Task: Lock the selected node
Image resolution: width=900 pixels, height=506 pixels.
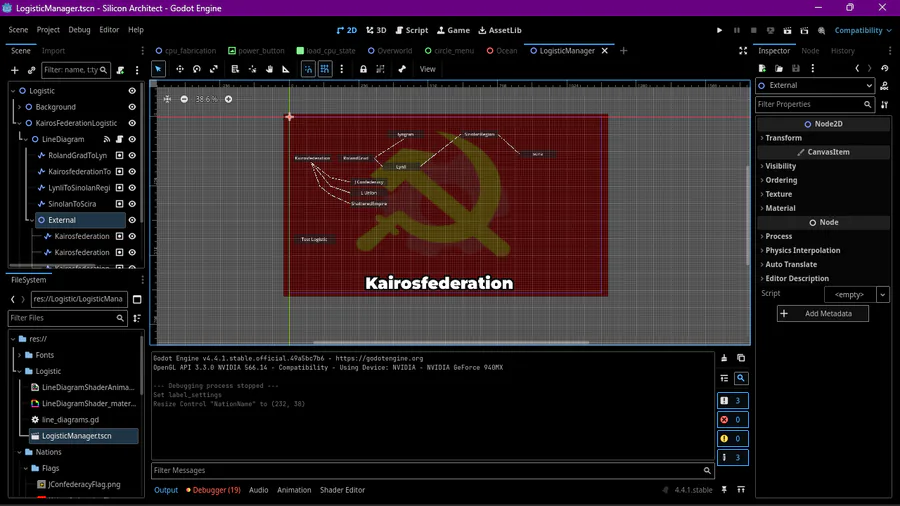Action: coord(363,69)
